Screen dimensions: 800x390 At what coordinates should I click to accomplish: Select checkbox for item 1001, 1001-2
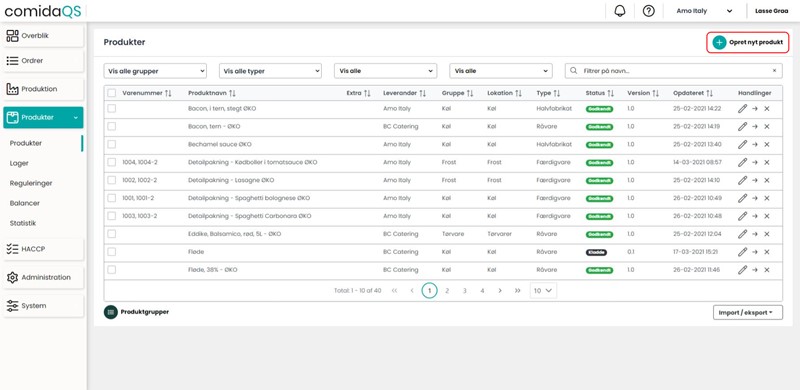click(x=112, y=198)
